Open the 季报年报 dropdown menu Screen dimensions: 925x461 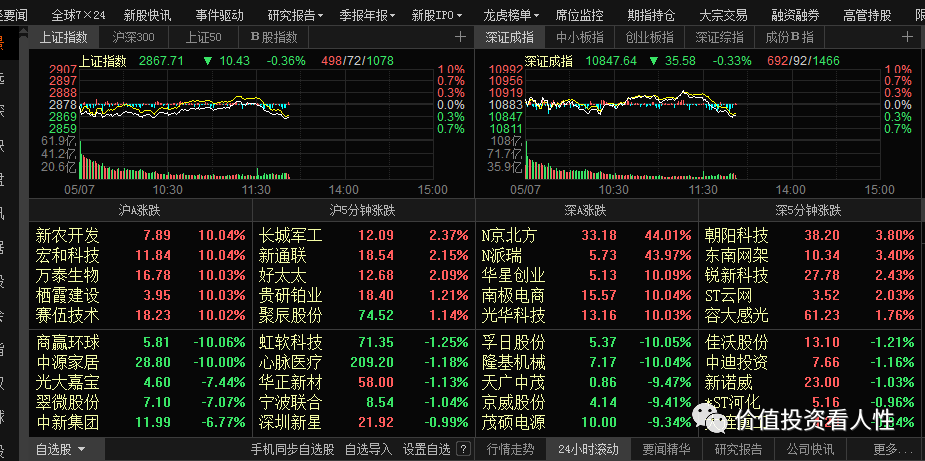click(367, 15)
